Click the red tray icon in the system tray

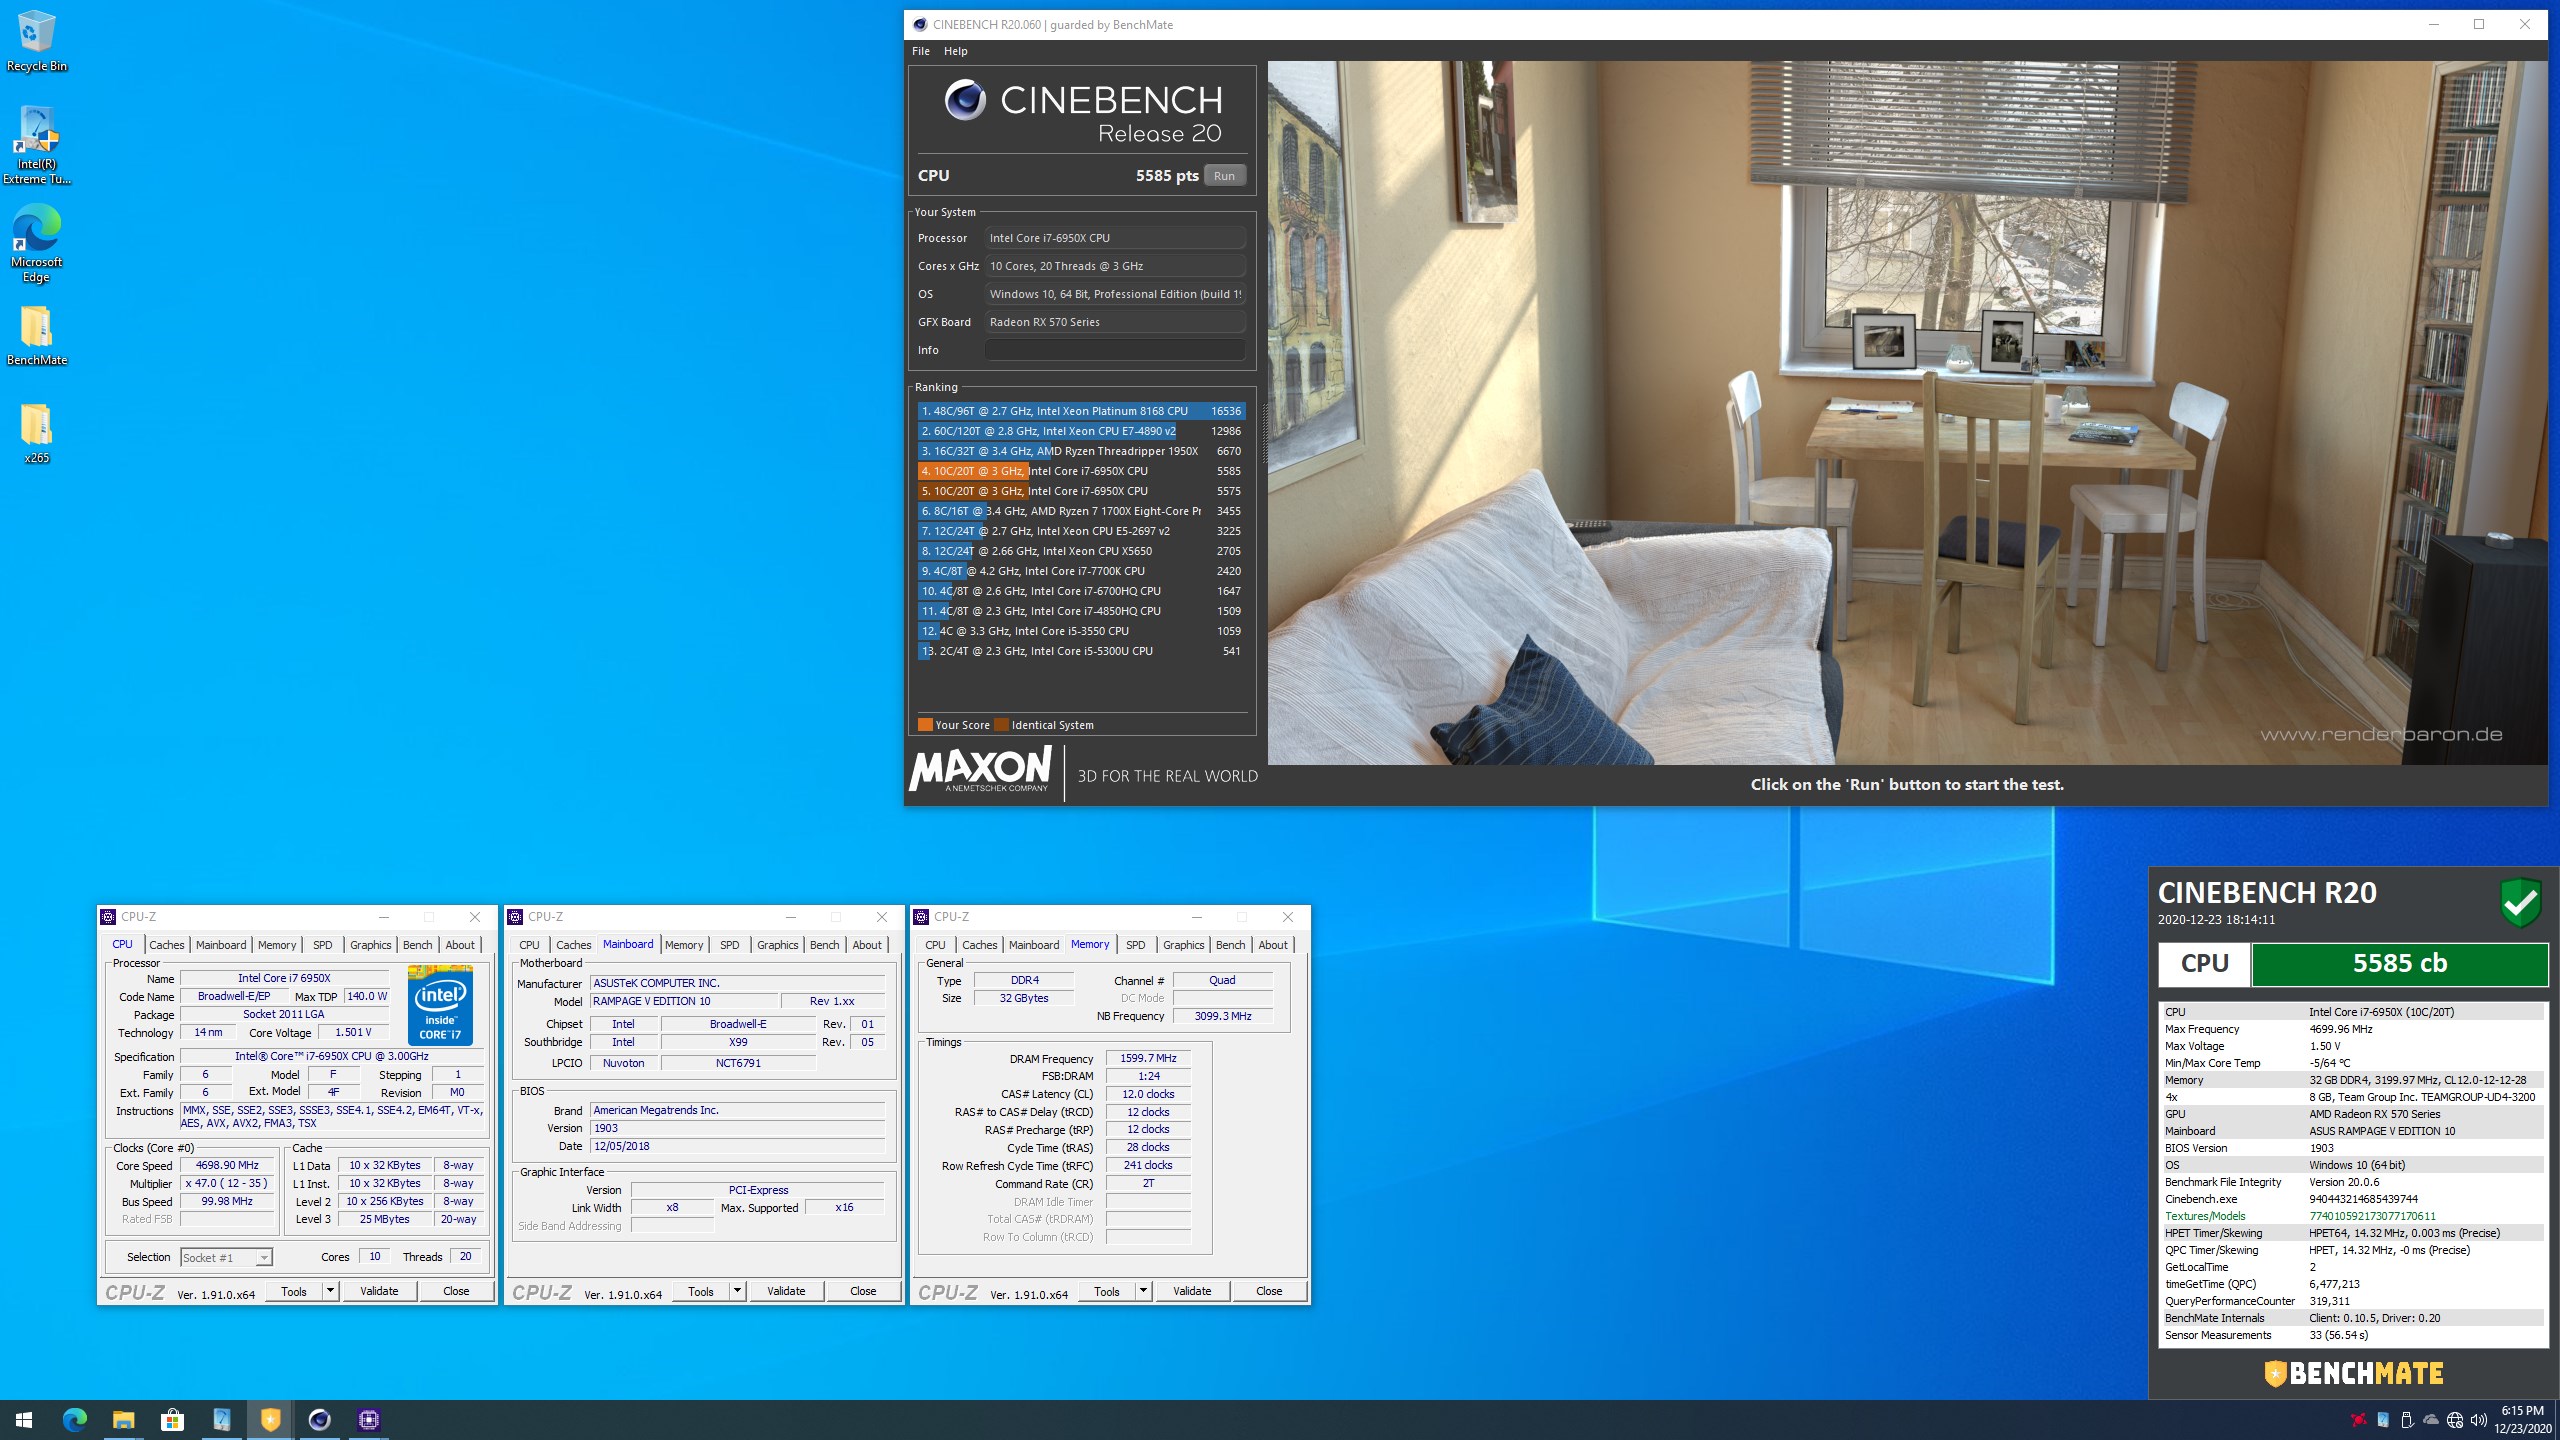[x=2358, y=1420]
